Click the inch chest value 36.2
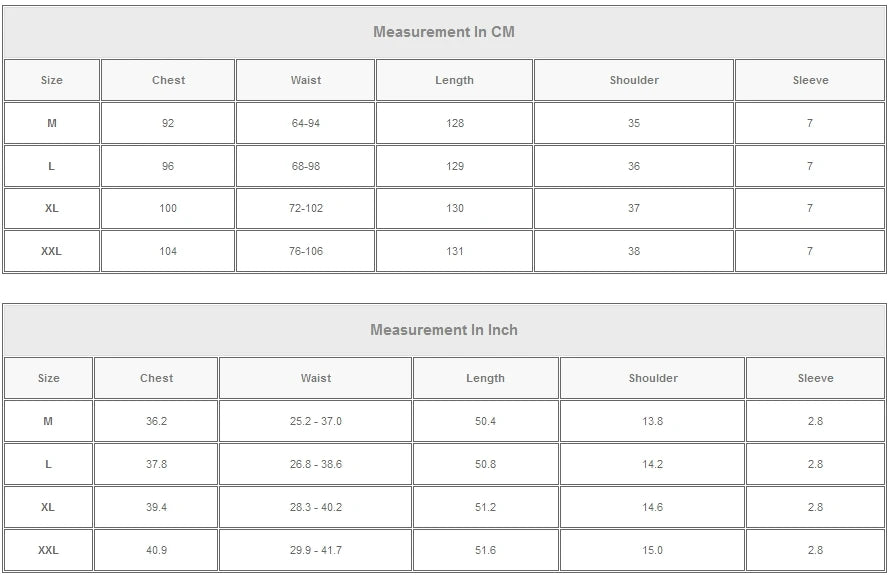The height and width of the screenshot is (575, 889). pyautogui.click(x=157, y=421)
